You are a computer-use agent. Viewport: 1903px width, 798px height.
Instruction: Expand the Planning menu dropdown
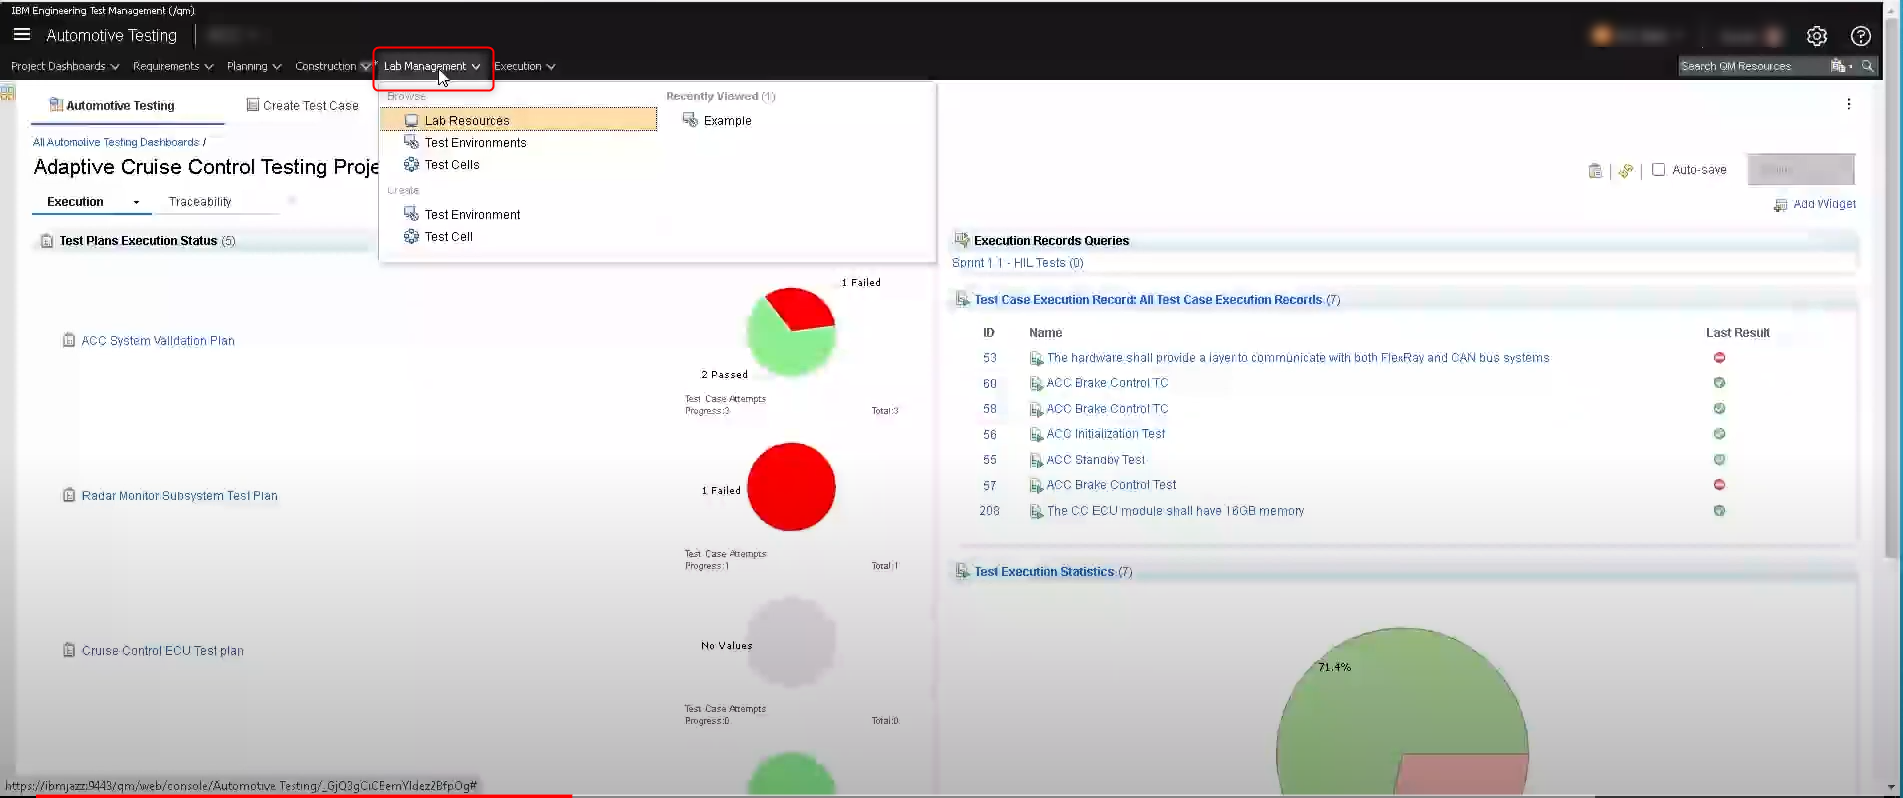[253, 66]
